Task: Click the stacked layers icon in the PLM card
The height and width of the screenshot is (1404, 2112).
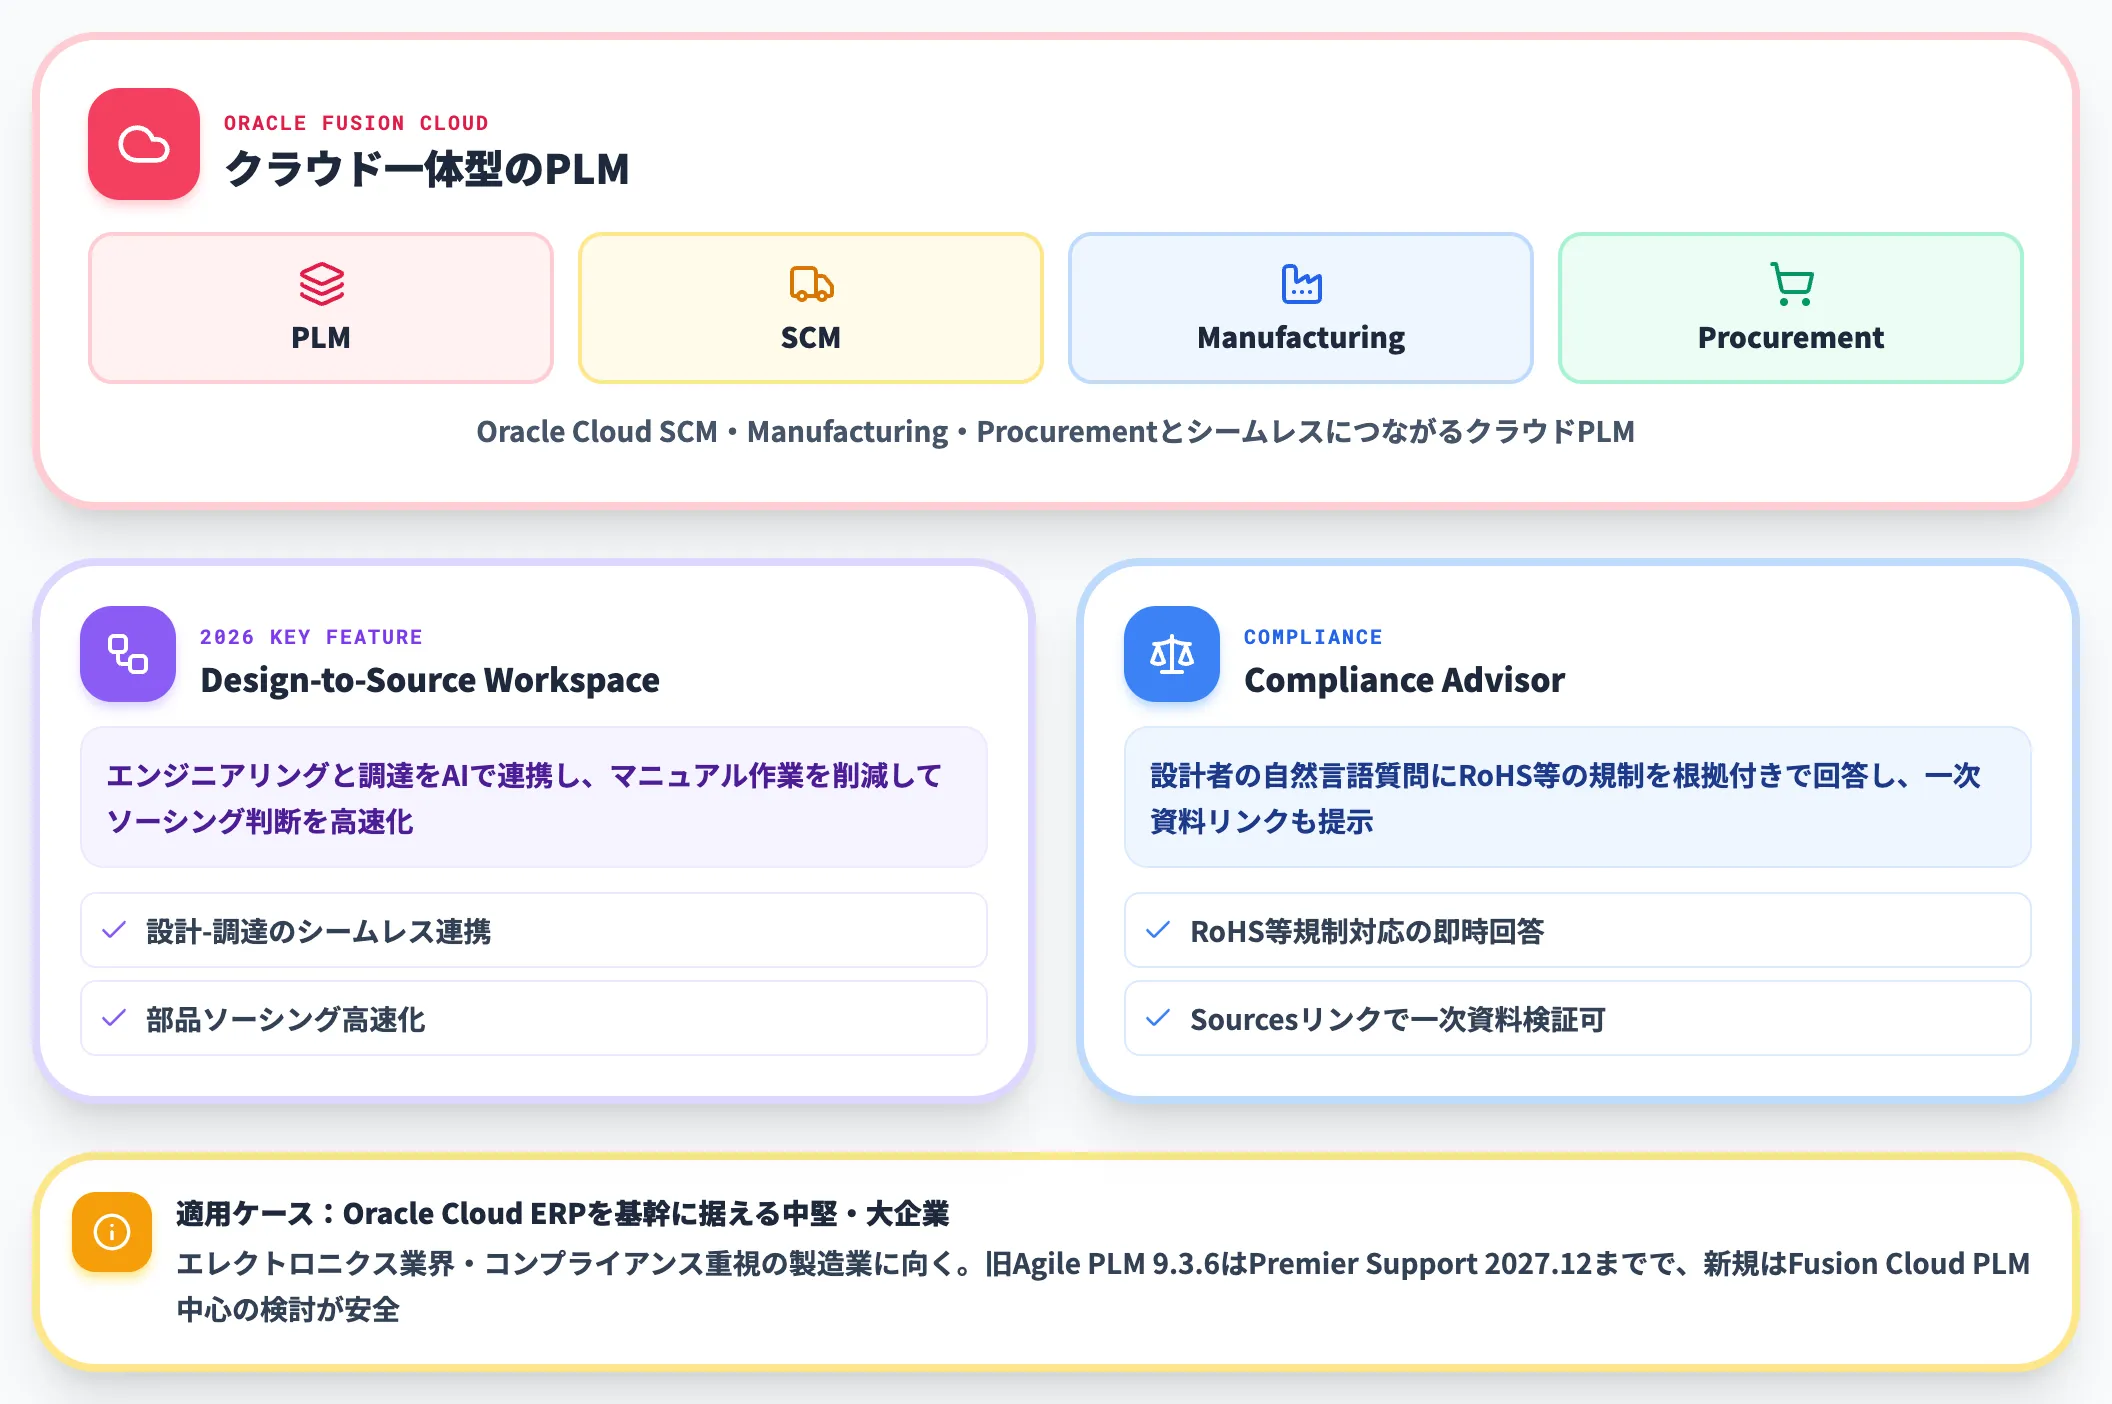Action: pos(321,284)
